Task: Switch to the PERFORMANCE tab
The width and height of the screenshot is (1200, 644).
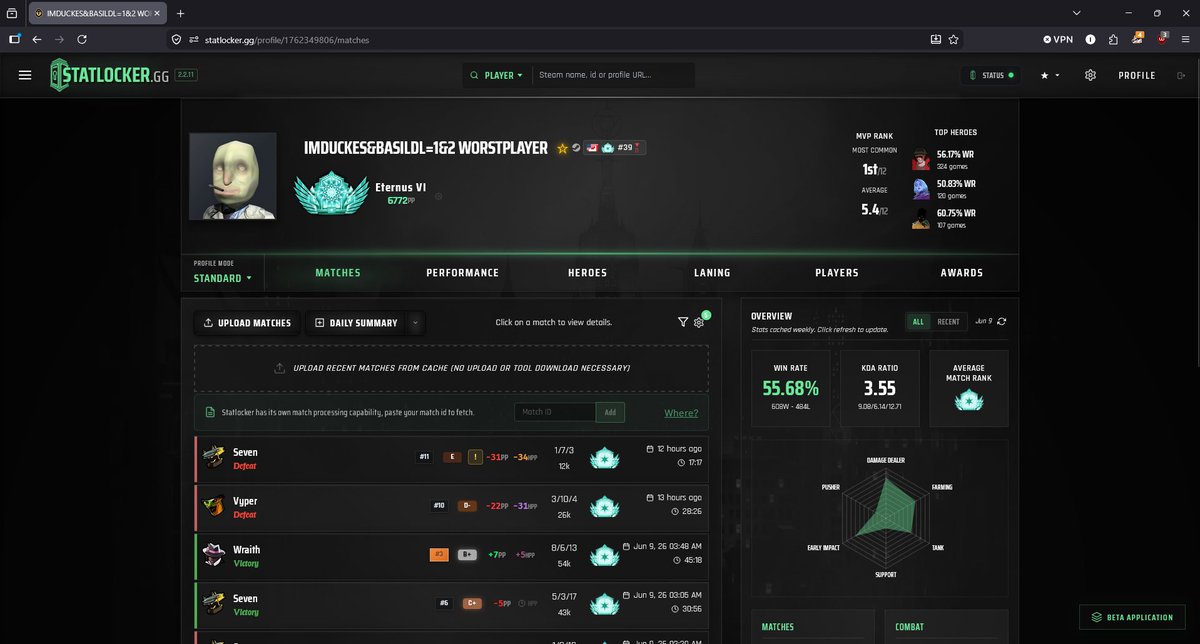Action: tap(462, 272)
